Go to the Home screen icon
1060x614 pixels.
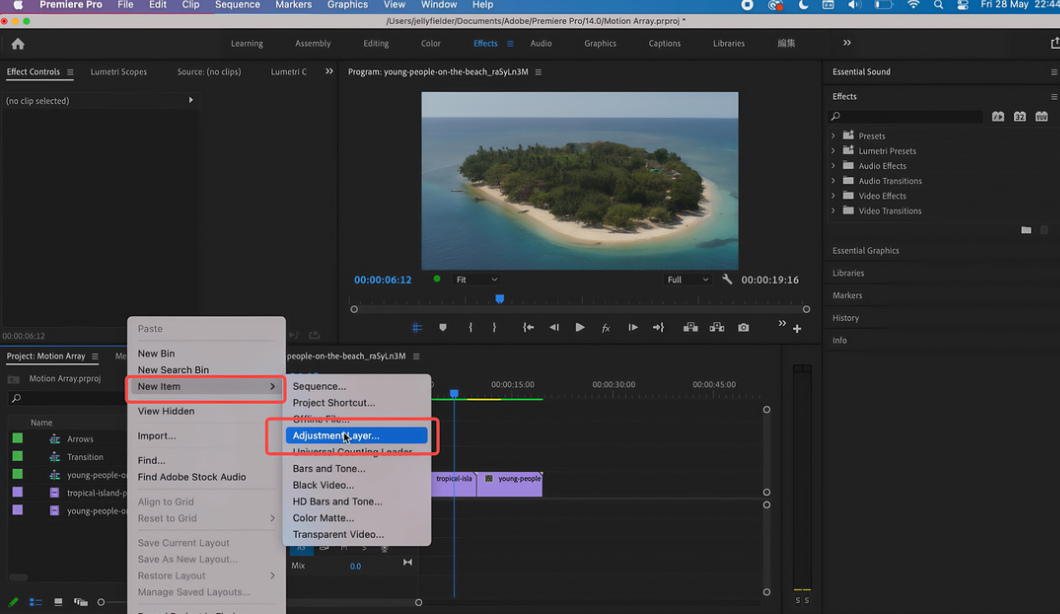pos(18,44)
